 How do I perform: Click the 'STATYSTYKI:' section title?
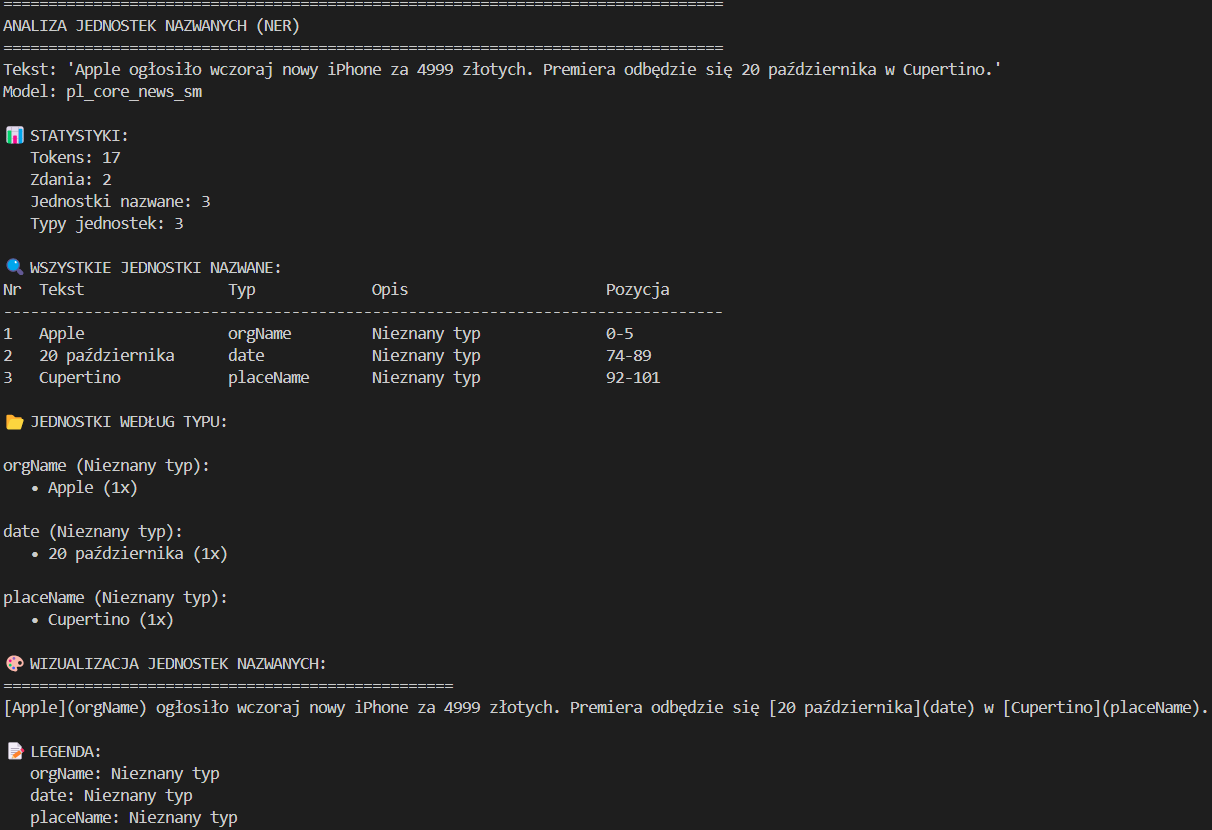coord(80,135)
